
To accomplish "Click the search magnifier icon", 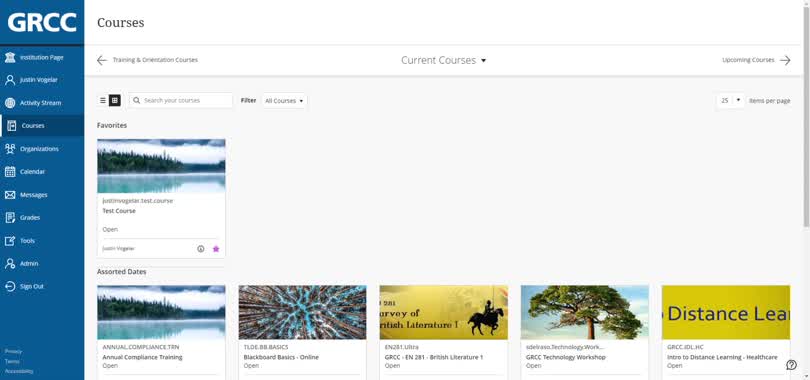I will click(x=136, y=101).
